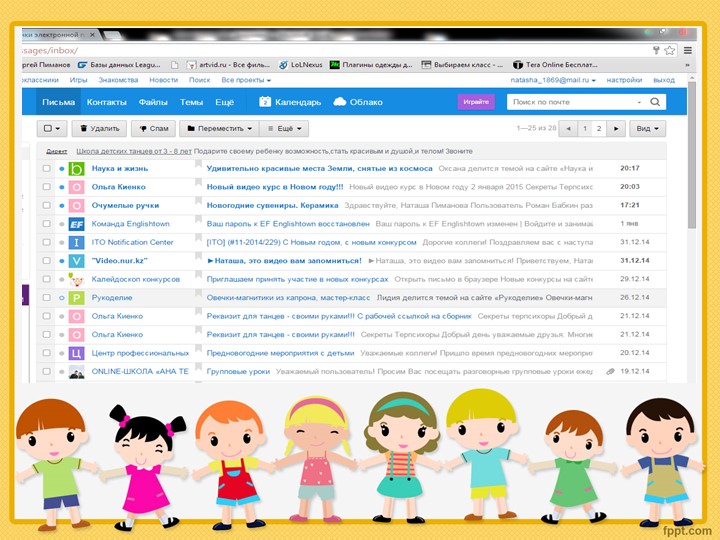Expand the Ещё toolbar dropdown
The width and height of the screenshot is (720, 540).
[x=284, y=128]
